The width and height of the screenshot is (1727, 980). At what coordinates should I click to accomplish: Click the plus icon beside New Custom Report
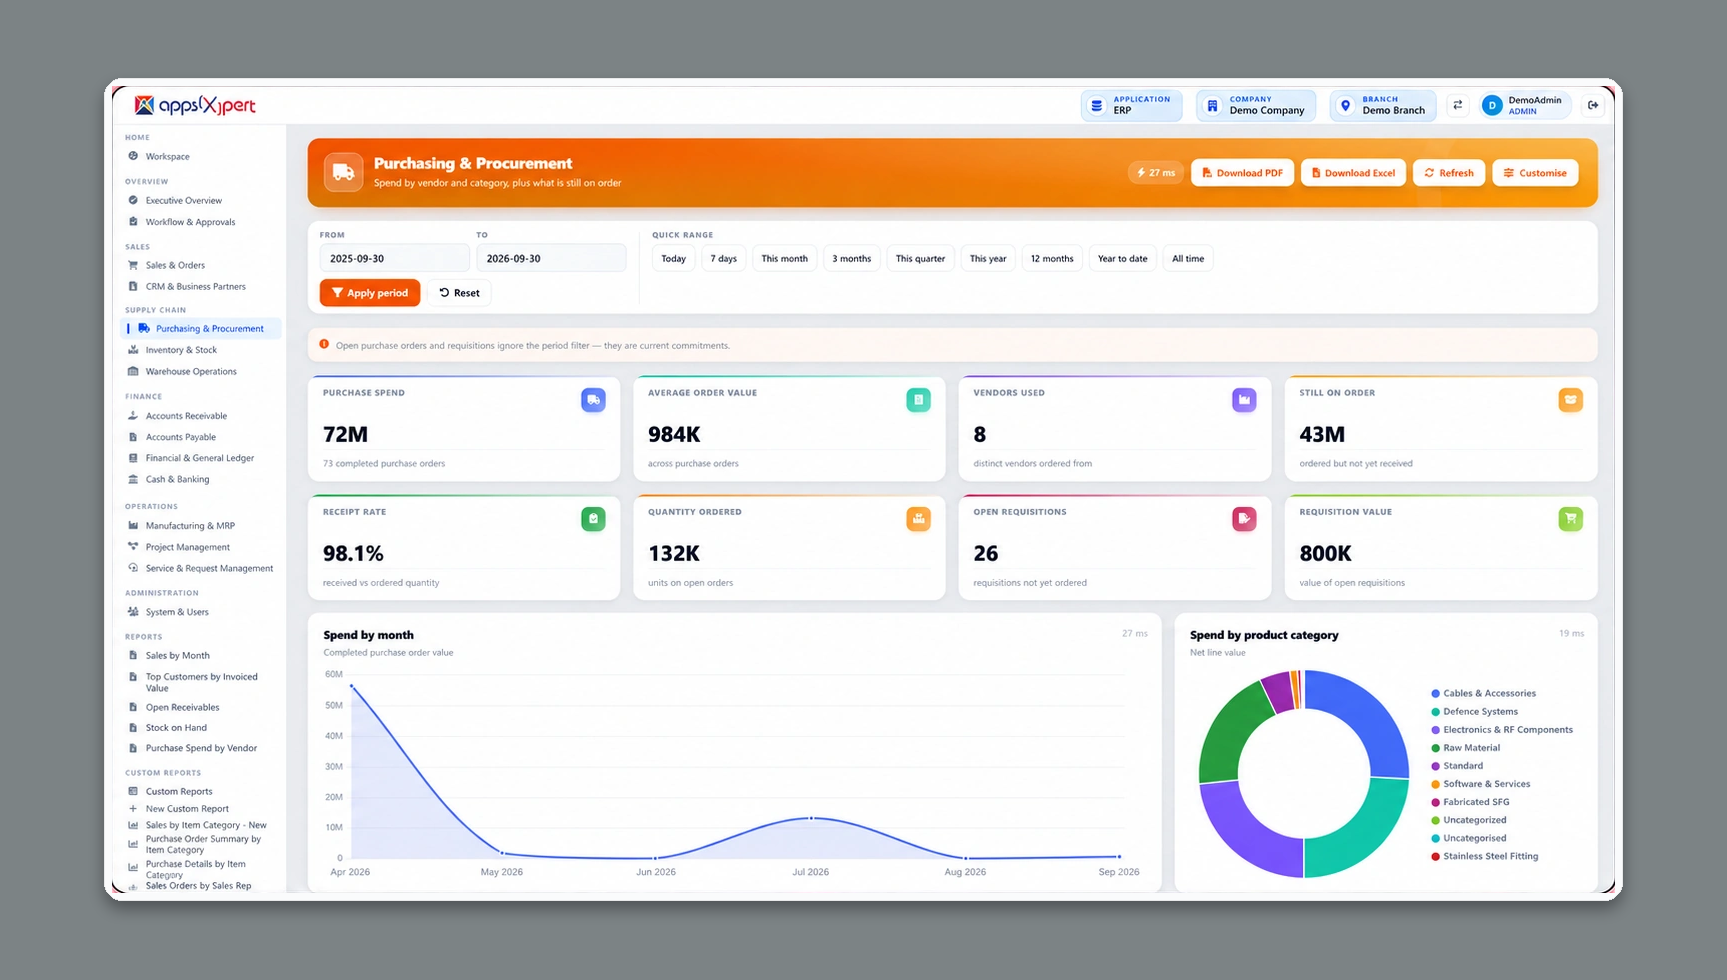[x=133, y=809]
